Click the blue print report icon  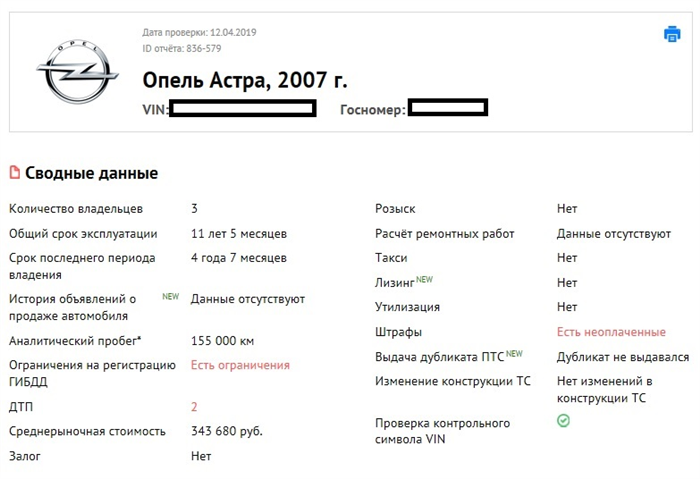672,34
